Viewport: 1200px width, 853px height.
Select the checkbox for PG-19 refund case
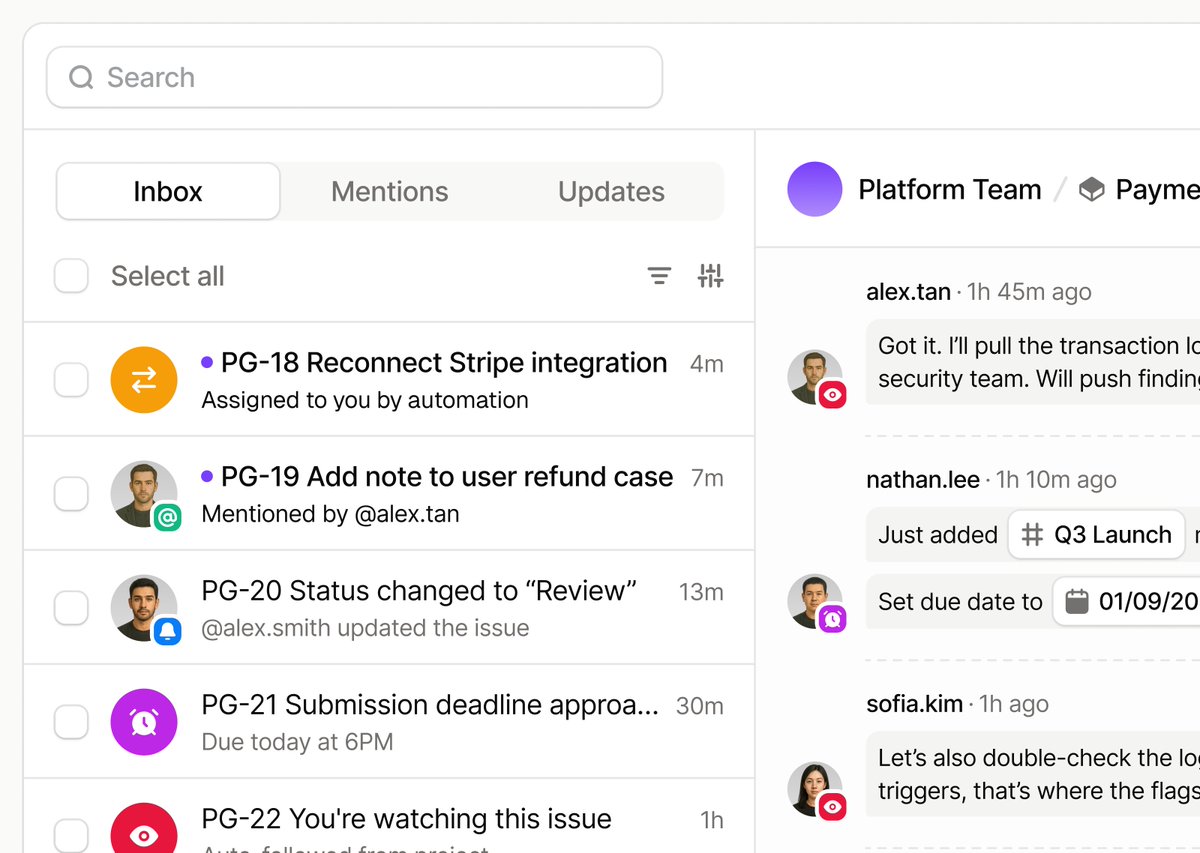[x=71, y=494]
